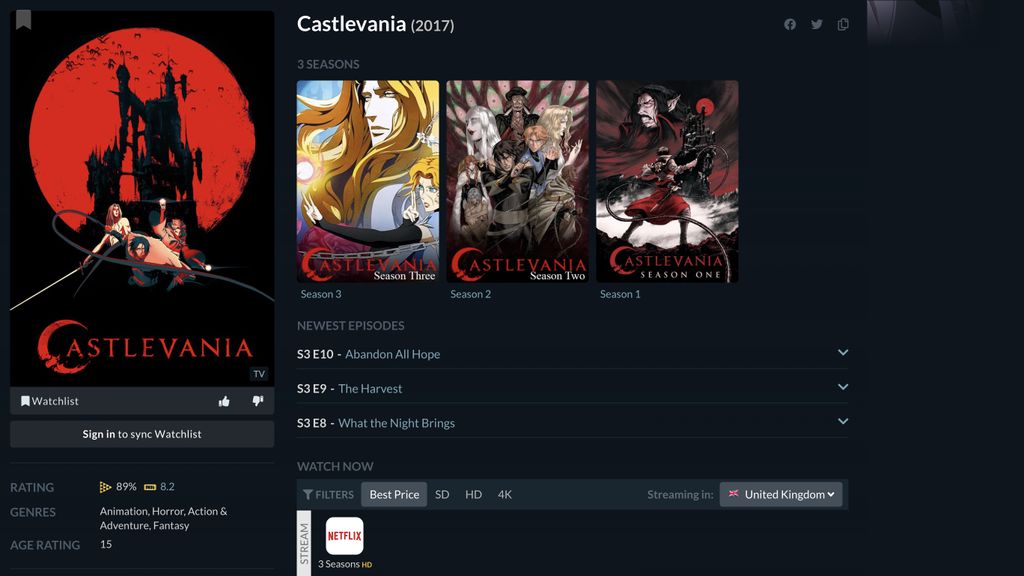1024x576 pixels.
Task: Share Castlevania using the Twitter icon
Action: 816,24
